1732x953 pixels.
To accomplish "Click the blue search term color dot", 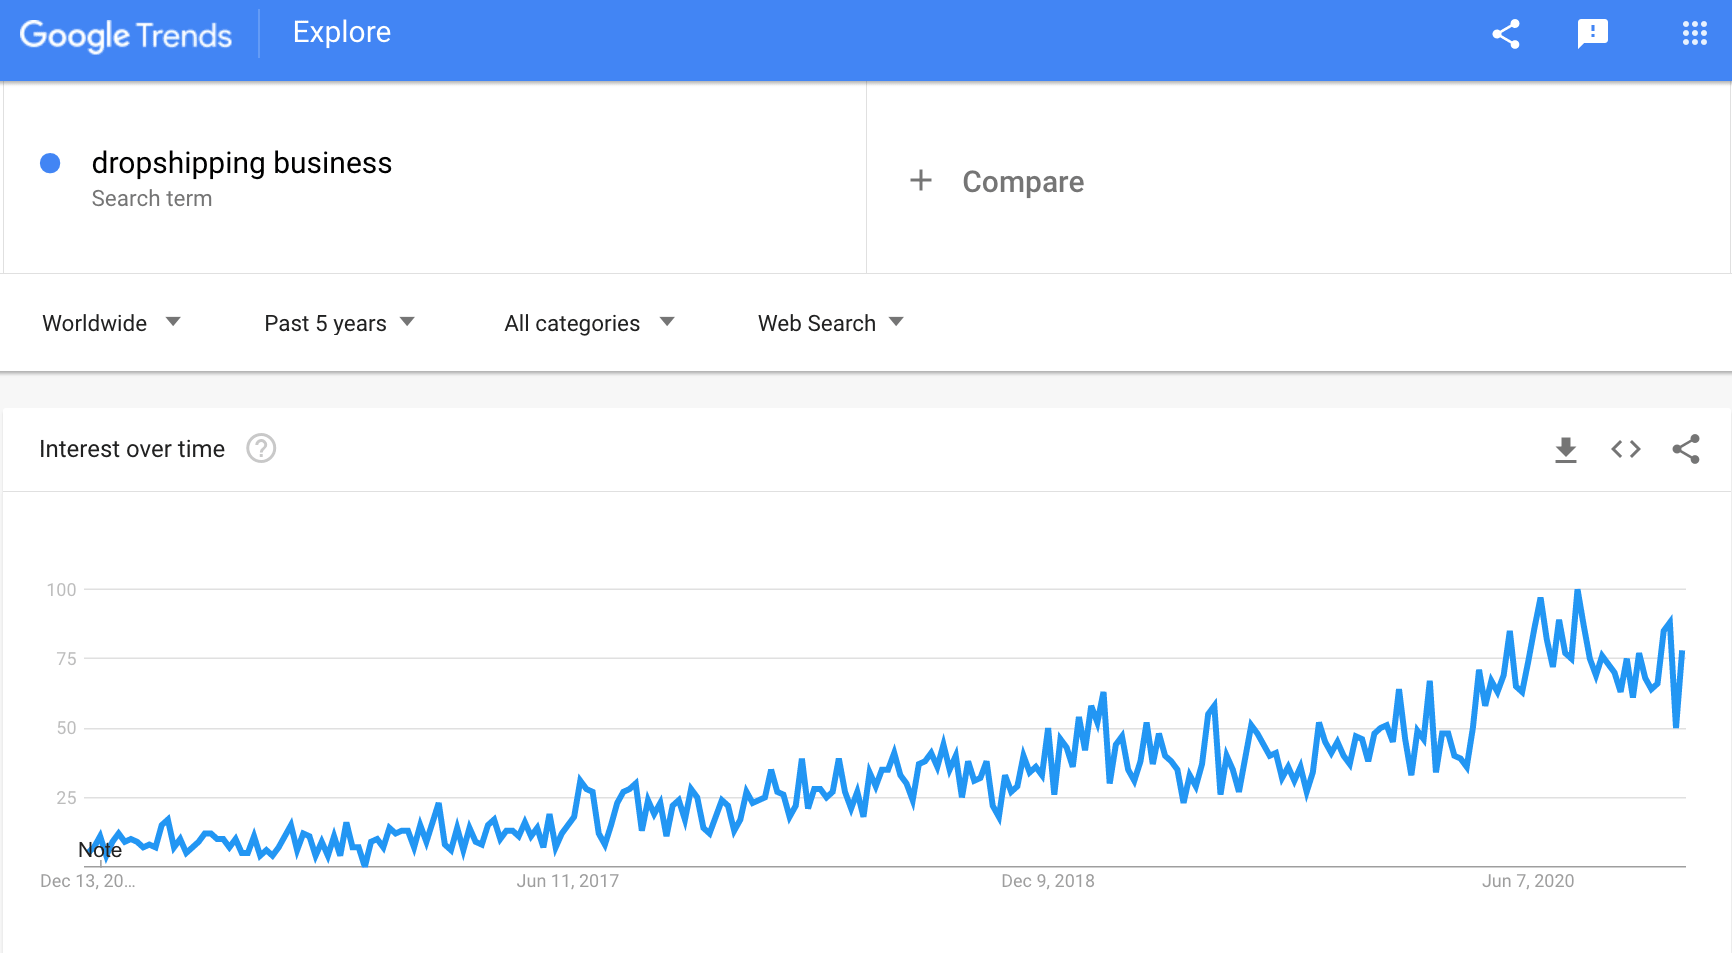I will 50,163.
